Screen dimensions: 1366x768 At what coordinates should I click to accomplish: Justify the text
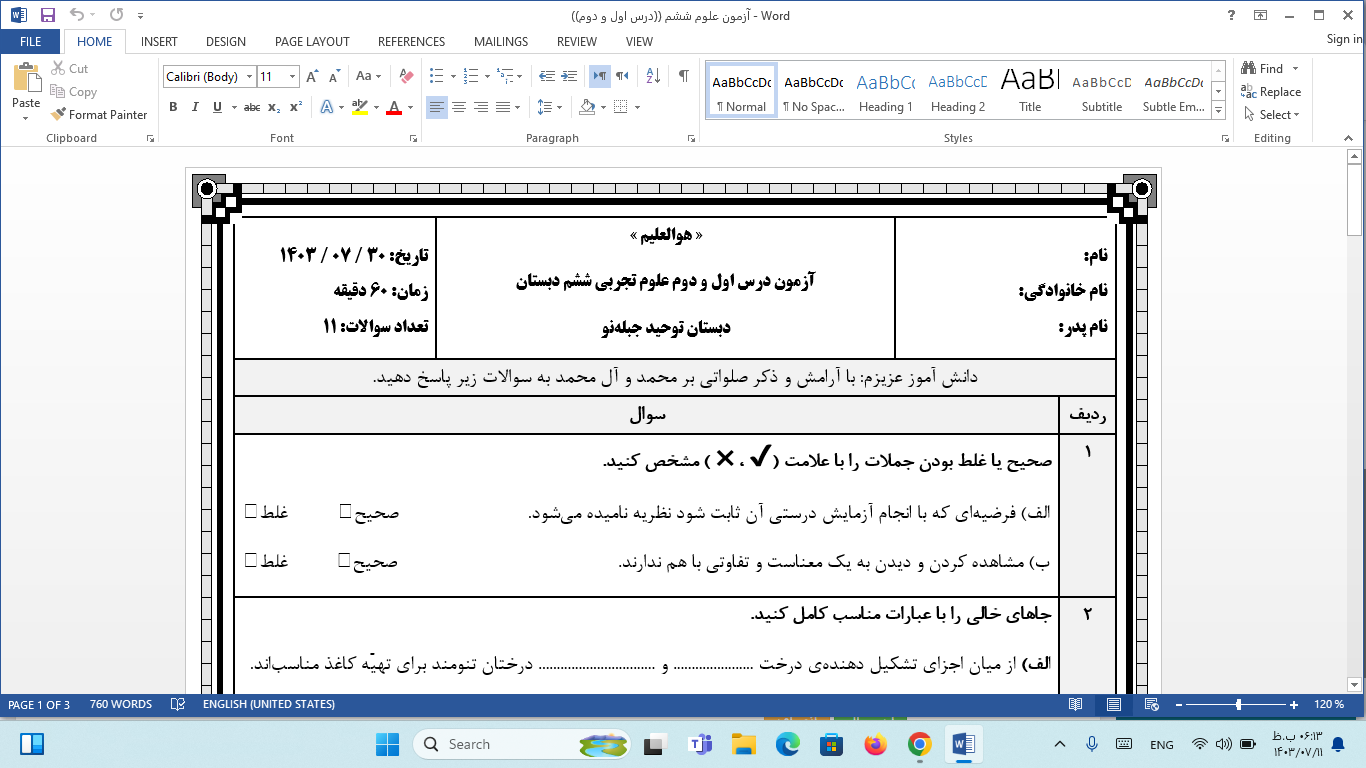tap(503, 107)
